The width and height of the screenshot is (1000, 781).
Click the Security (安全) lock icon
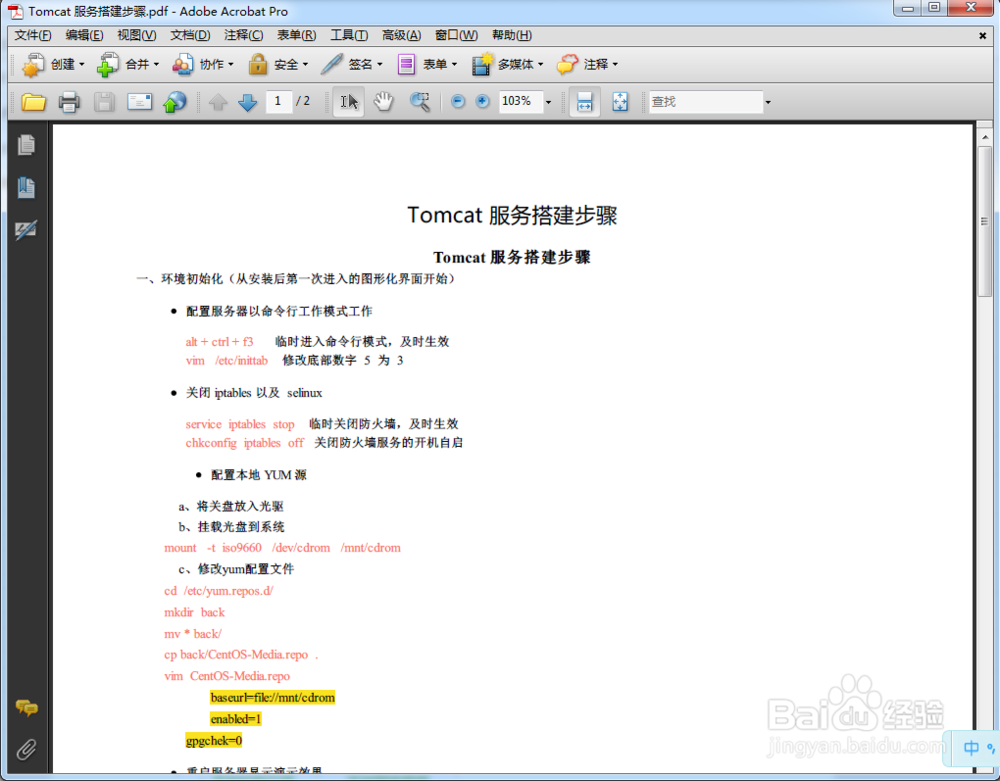pyautogui.click(x=258, y=64)
